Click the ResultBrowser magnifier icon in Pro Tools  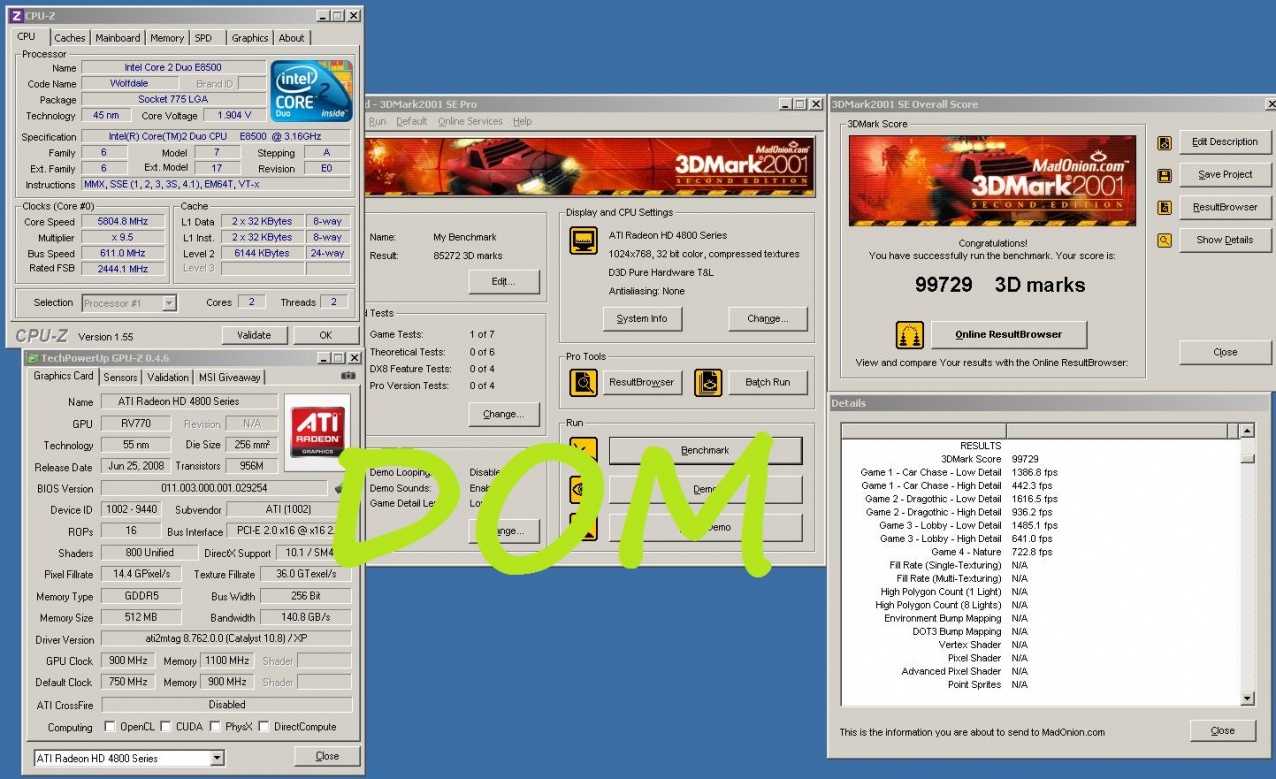583,382
